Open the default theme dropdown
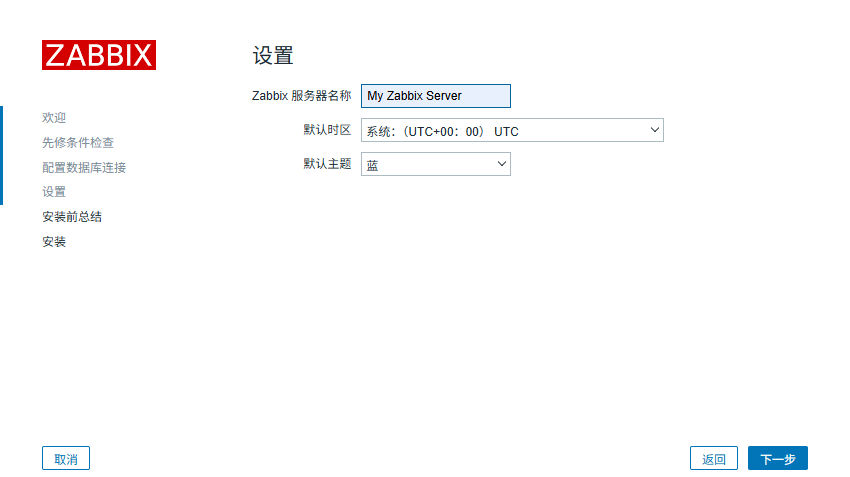 (x=436, y=164)
